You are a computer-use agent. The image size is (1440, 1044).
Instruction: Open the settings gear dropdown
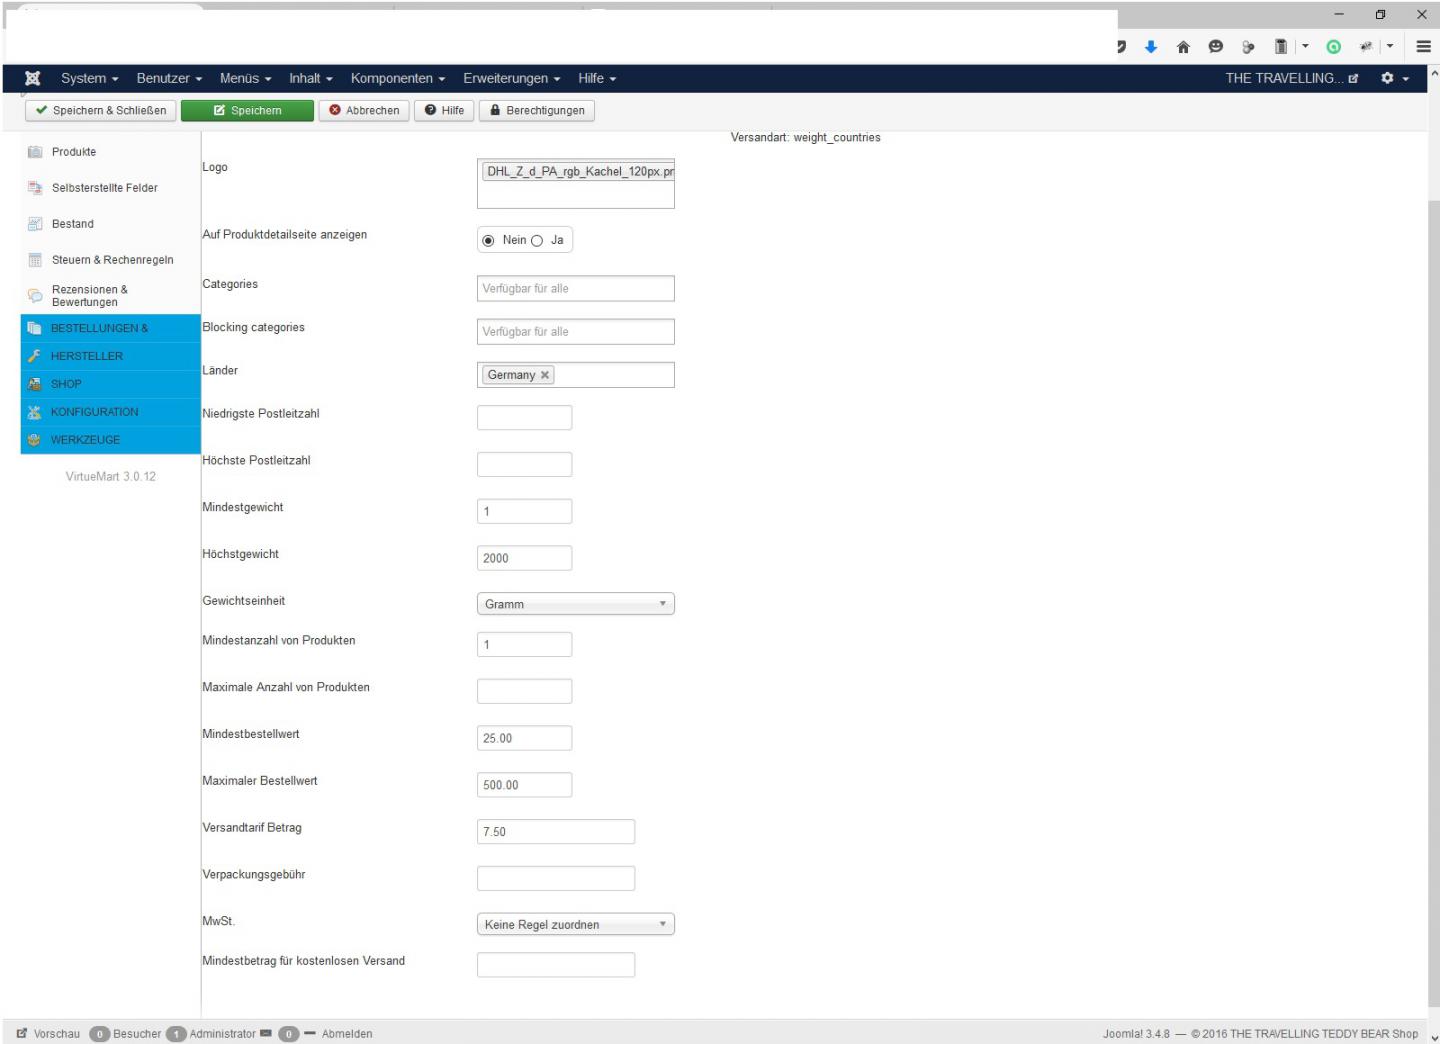click(1394, 78)
